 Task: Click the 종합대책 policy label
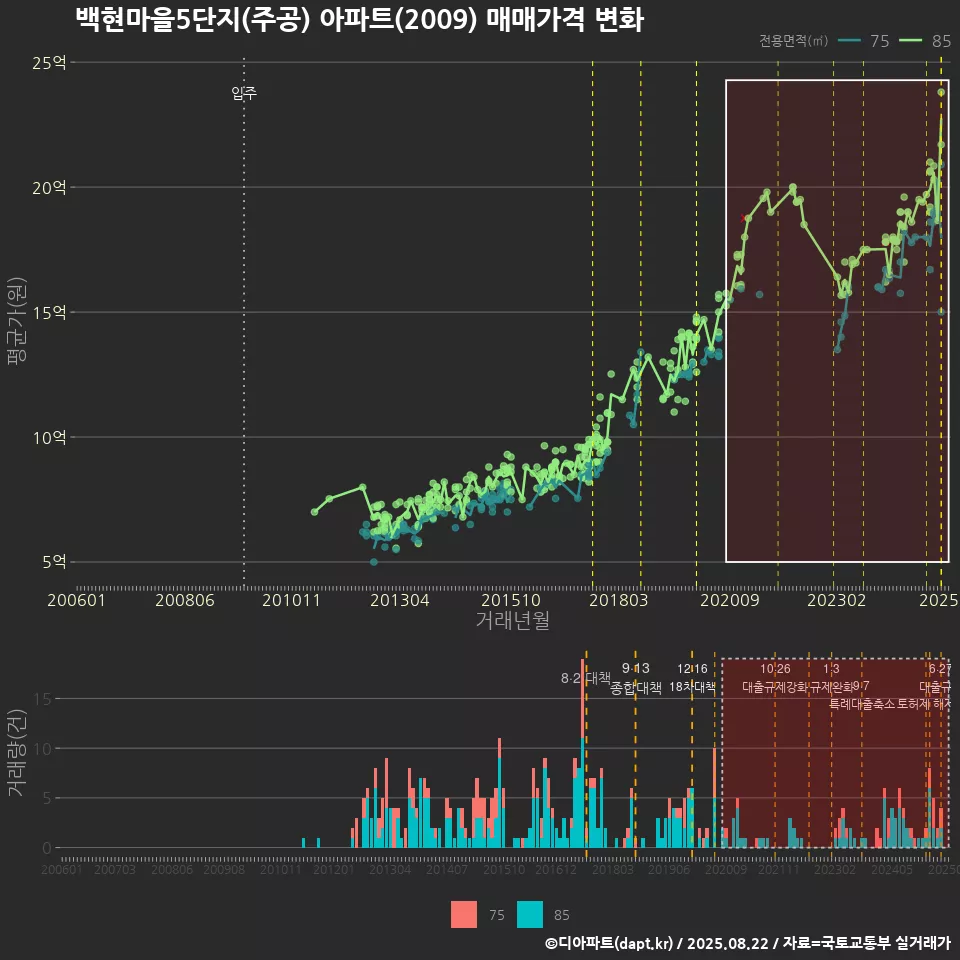coord(636,688)
